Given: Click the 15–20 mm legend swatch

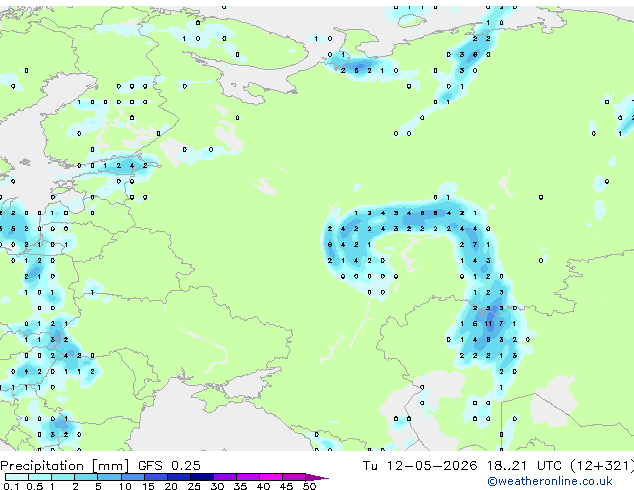Looking at the screenshot, I should pyautogui.click(x=156, y=477).
